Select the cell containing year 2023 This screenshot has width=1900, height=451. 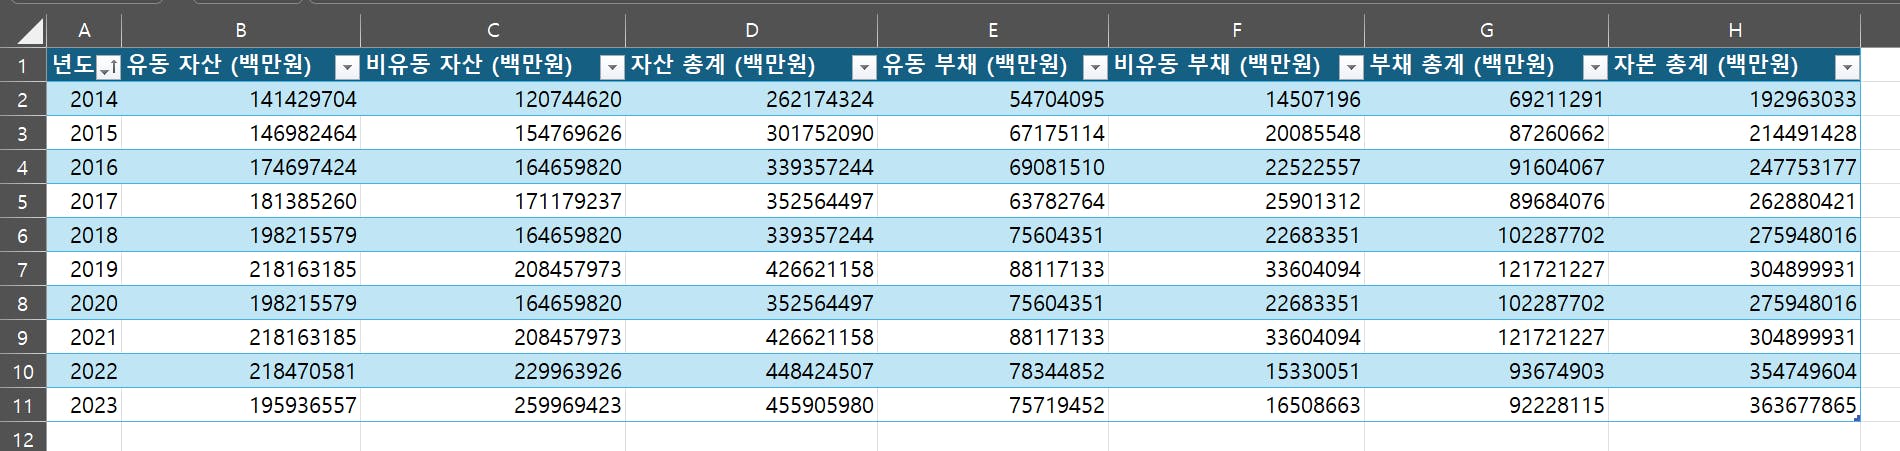84,405
